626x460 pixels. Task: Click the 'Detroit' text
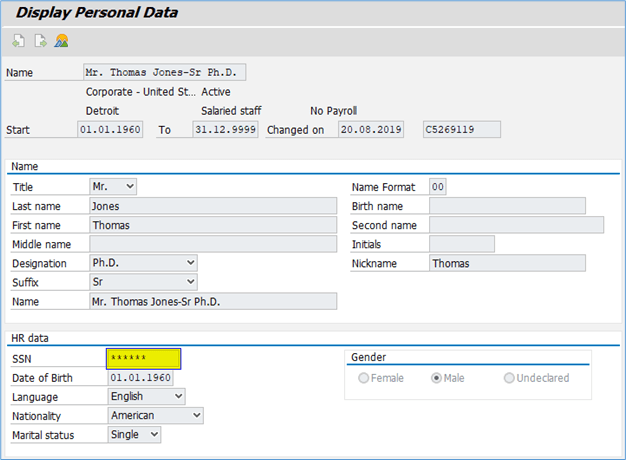click(x=102, y=111)
